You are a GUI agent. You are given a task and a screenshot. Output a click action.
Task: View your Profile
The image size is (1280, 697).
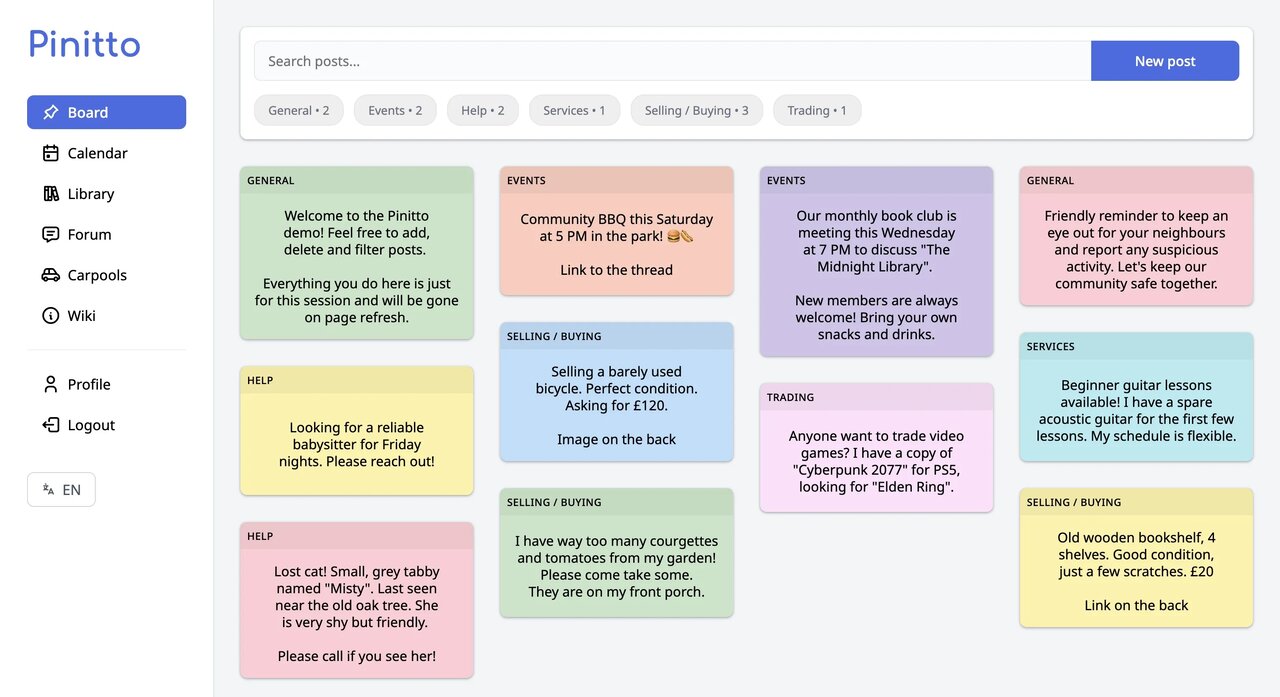89,384
